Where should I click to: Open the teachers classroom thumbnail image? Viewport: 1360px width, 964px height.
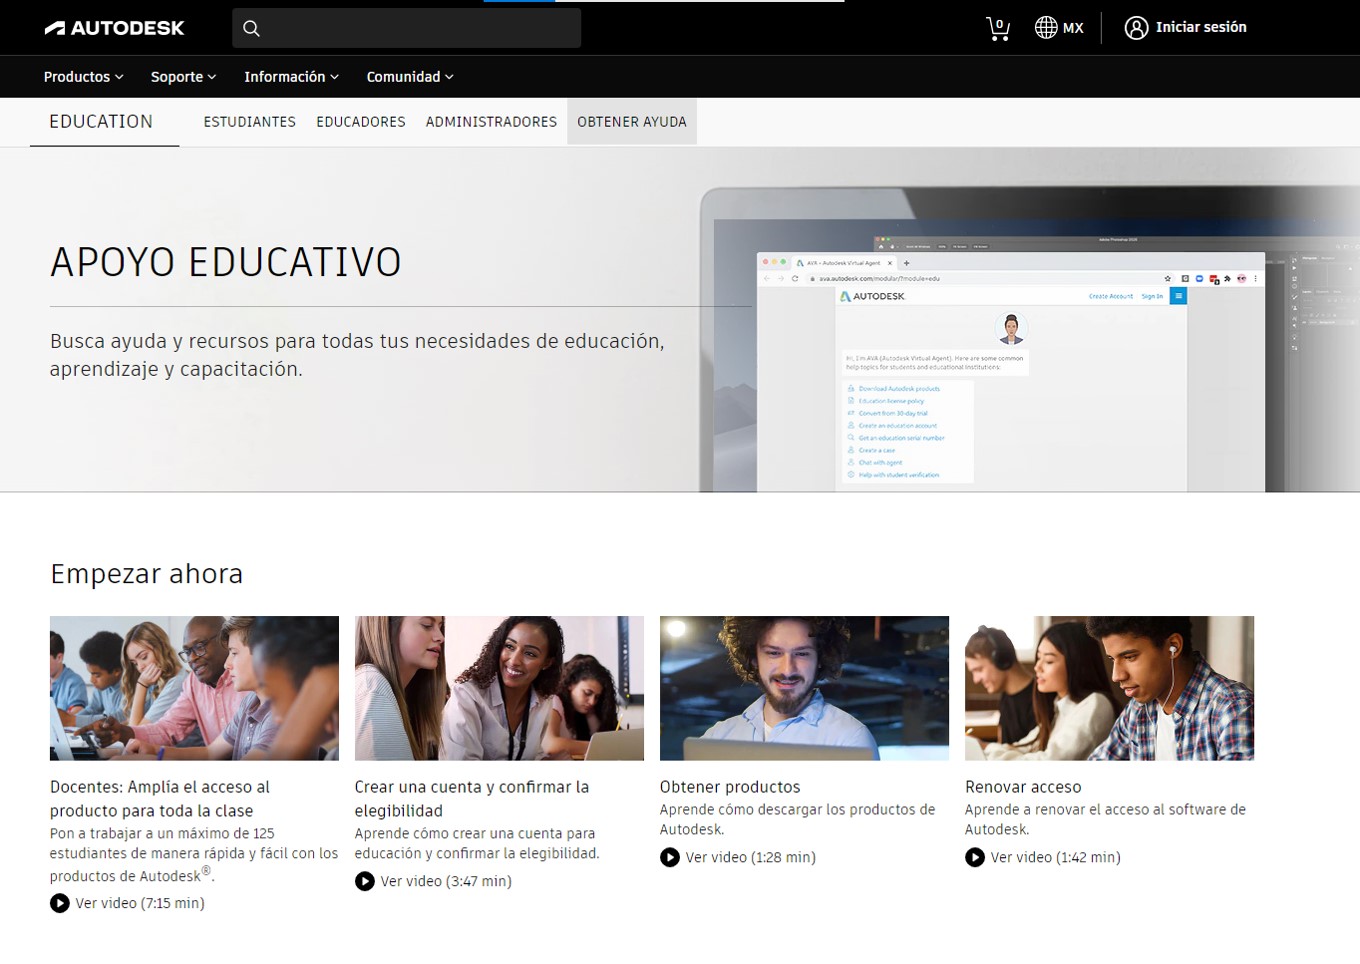coord(194,688)
